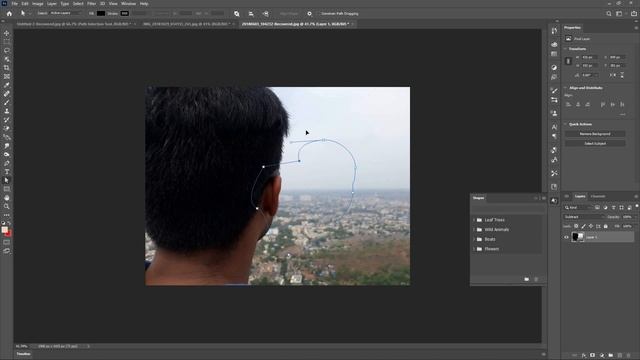Select the Horizontal Type tool
The width and height of the screenshot is (640, 360).
click(7, 172)
